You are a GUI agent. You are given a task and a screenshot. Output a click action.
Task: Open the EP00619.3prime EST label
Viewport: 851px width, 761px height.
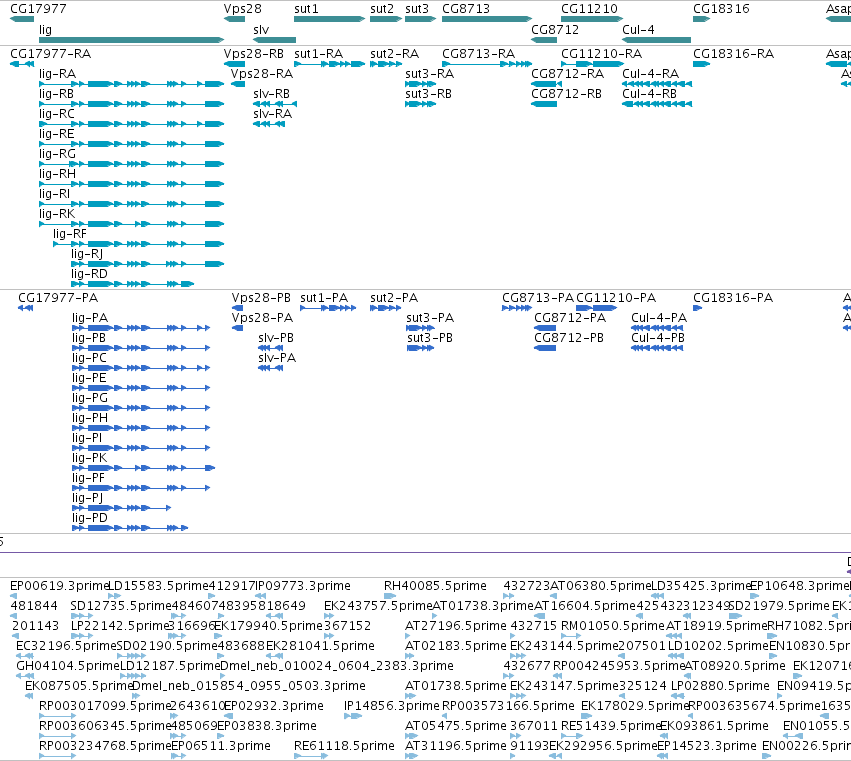coord(60,586)
